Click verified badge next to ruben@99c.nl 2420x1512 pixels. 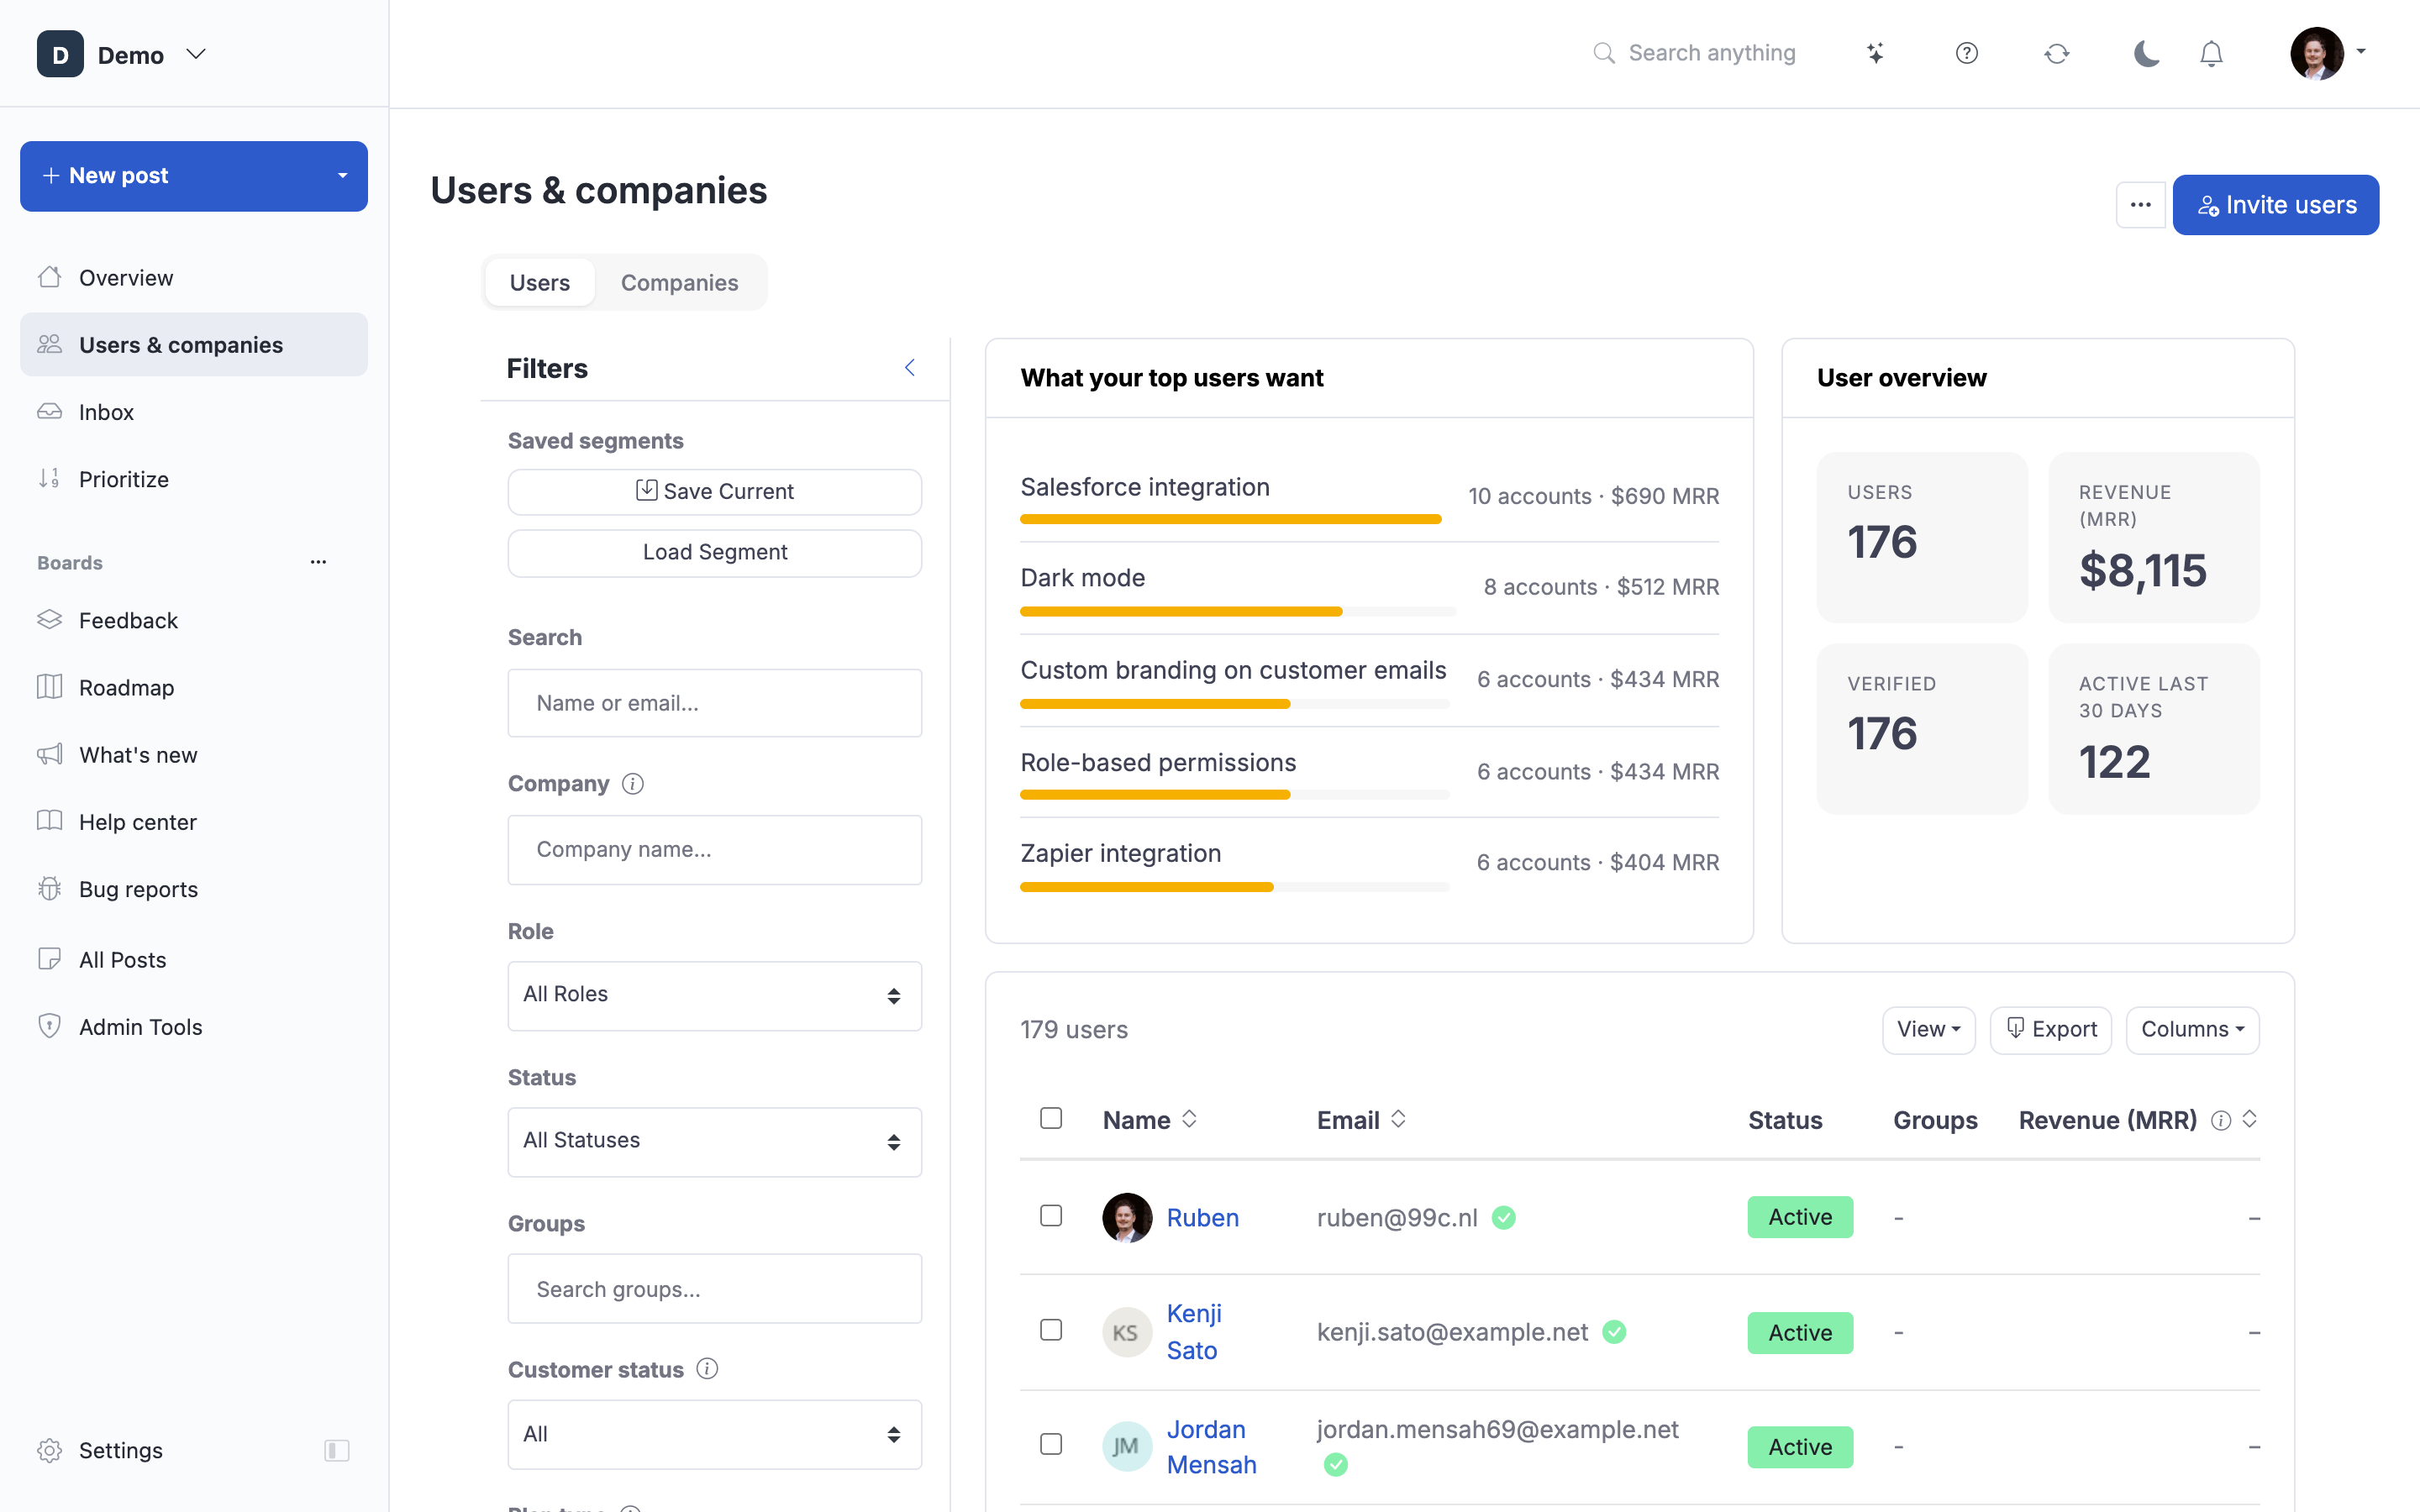[1503, 1217]
